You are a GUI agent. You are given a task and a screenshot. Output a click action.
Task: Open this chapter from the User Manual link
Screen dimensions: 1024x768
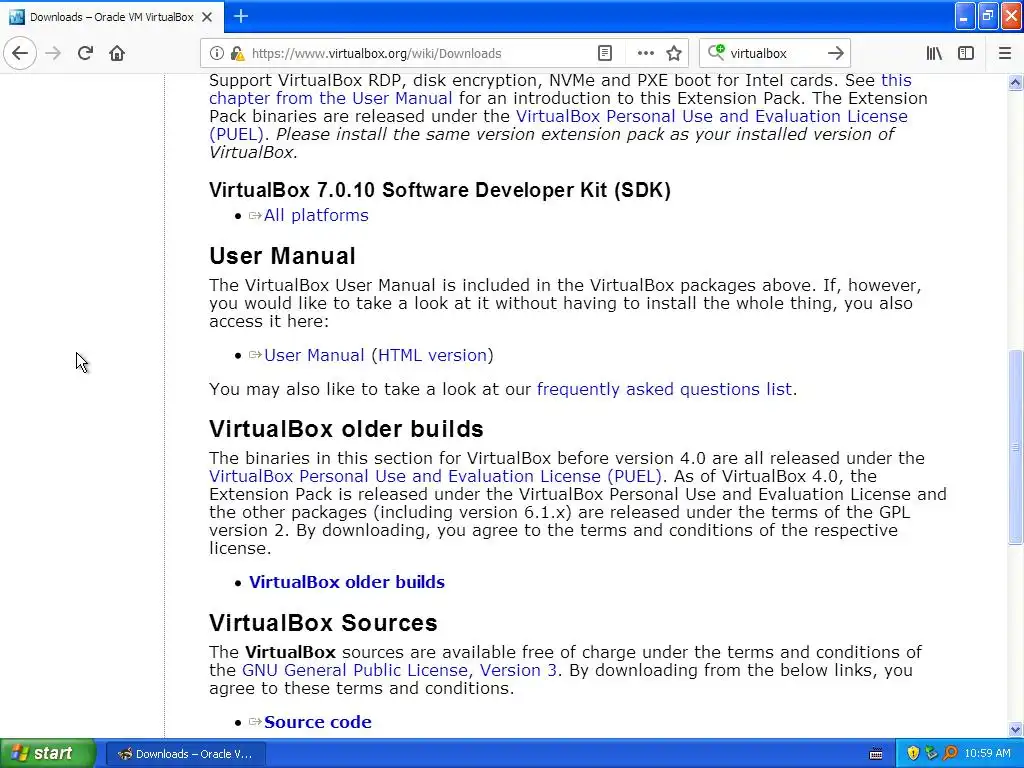(560, 89)
